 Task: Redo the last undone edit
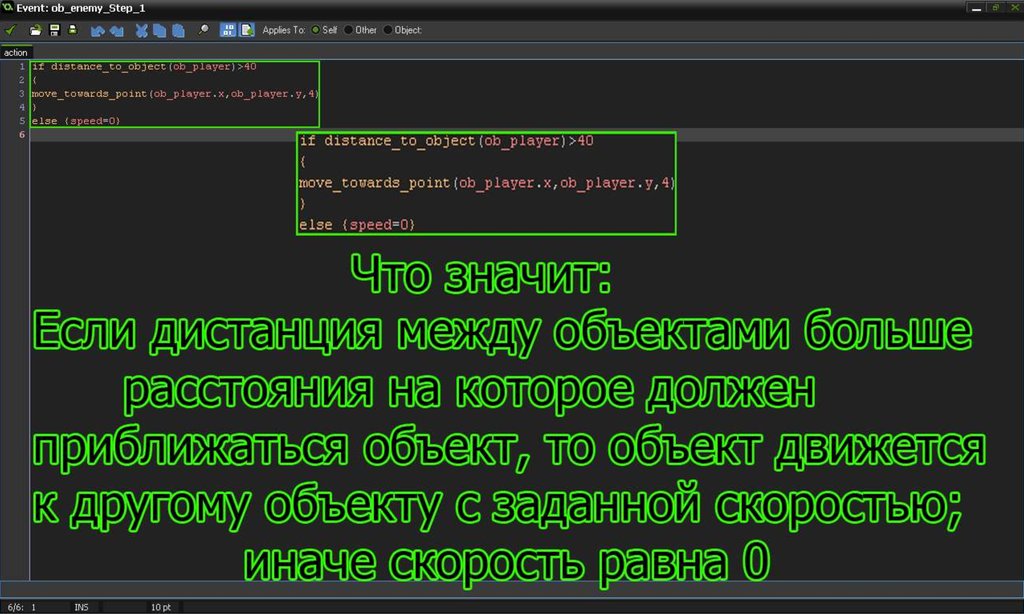(116, 30)
